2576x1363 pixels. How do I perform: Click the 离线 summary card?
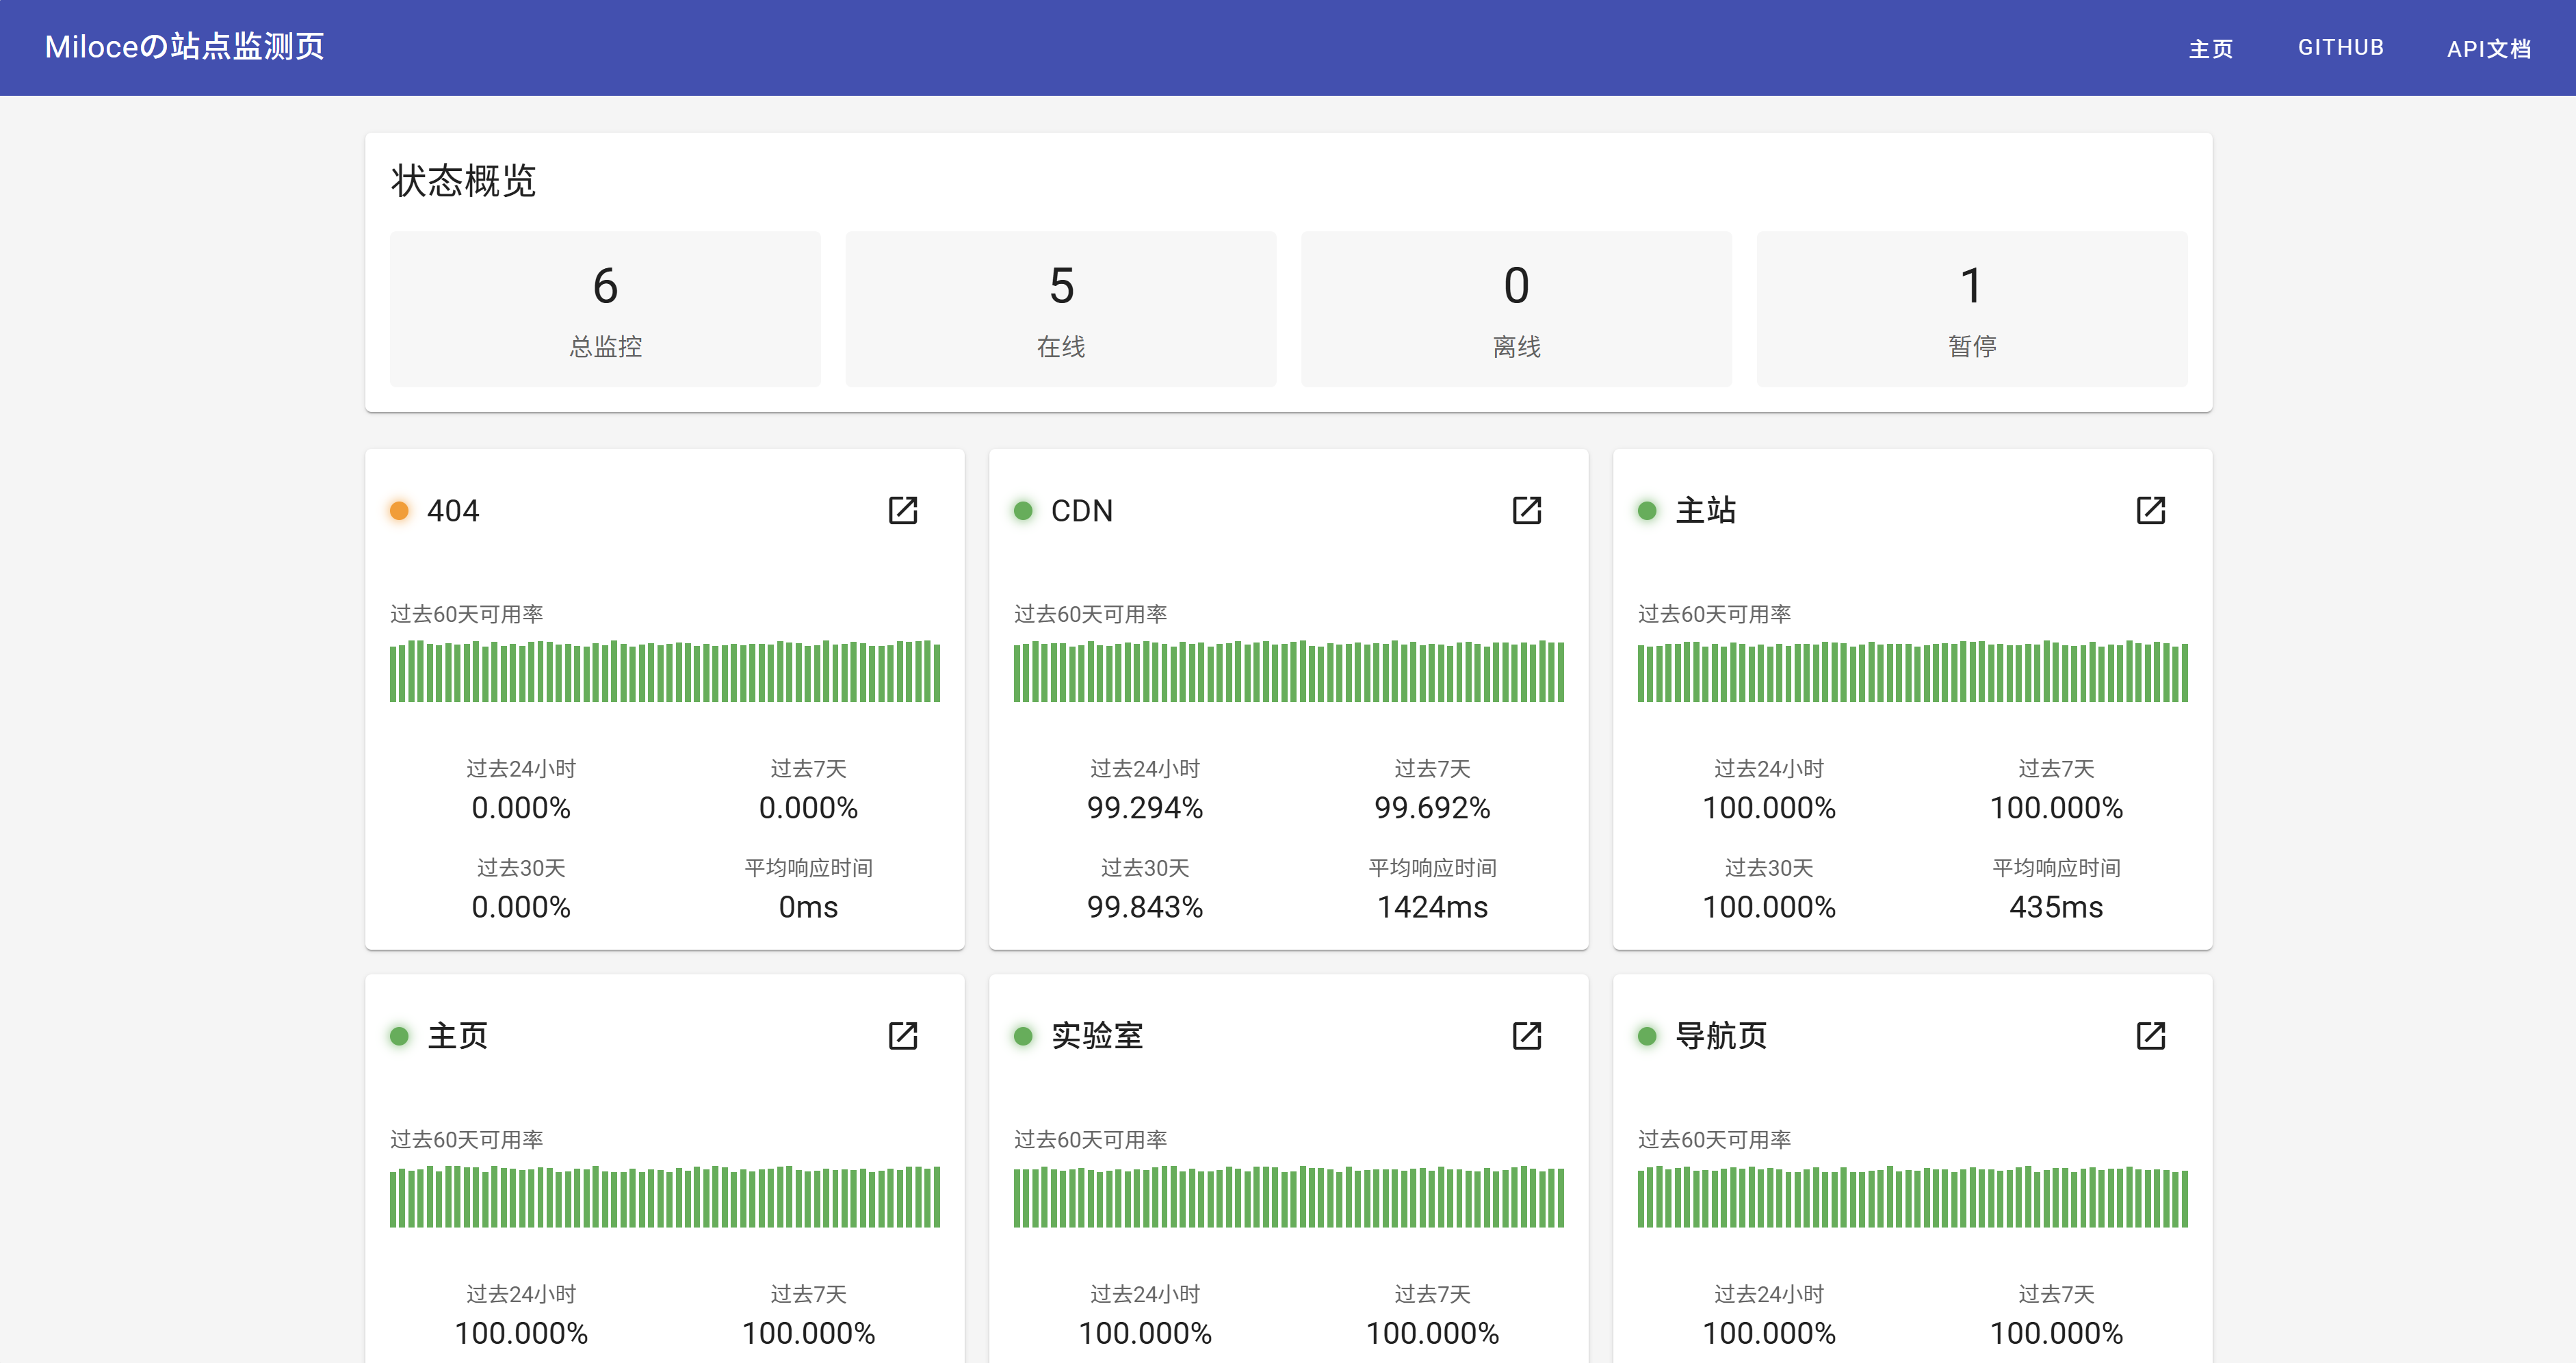point(1515,309)
